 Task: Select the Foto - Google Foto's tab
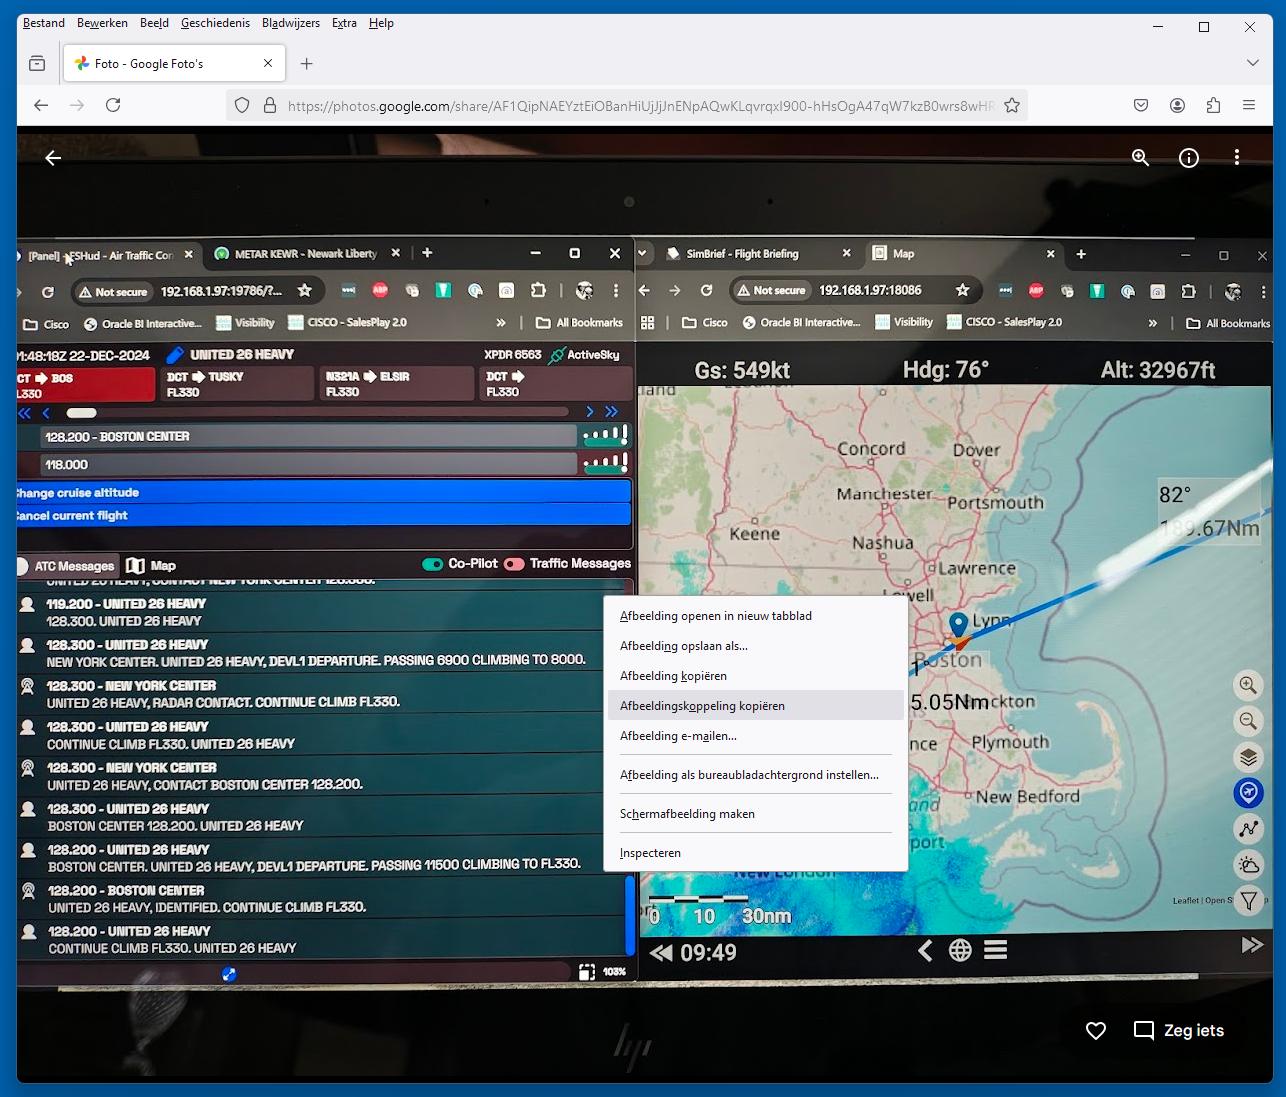[175, 64]
